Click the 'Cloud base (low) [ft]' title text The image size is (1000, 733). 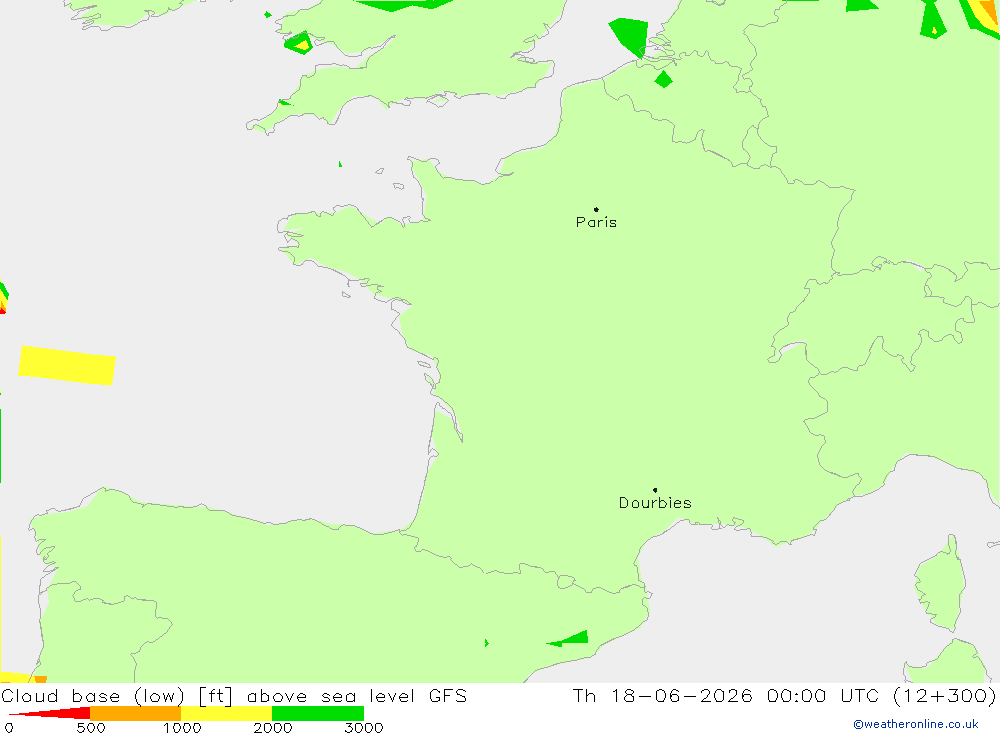117,696
